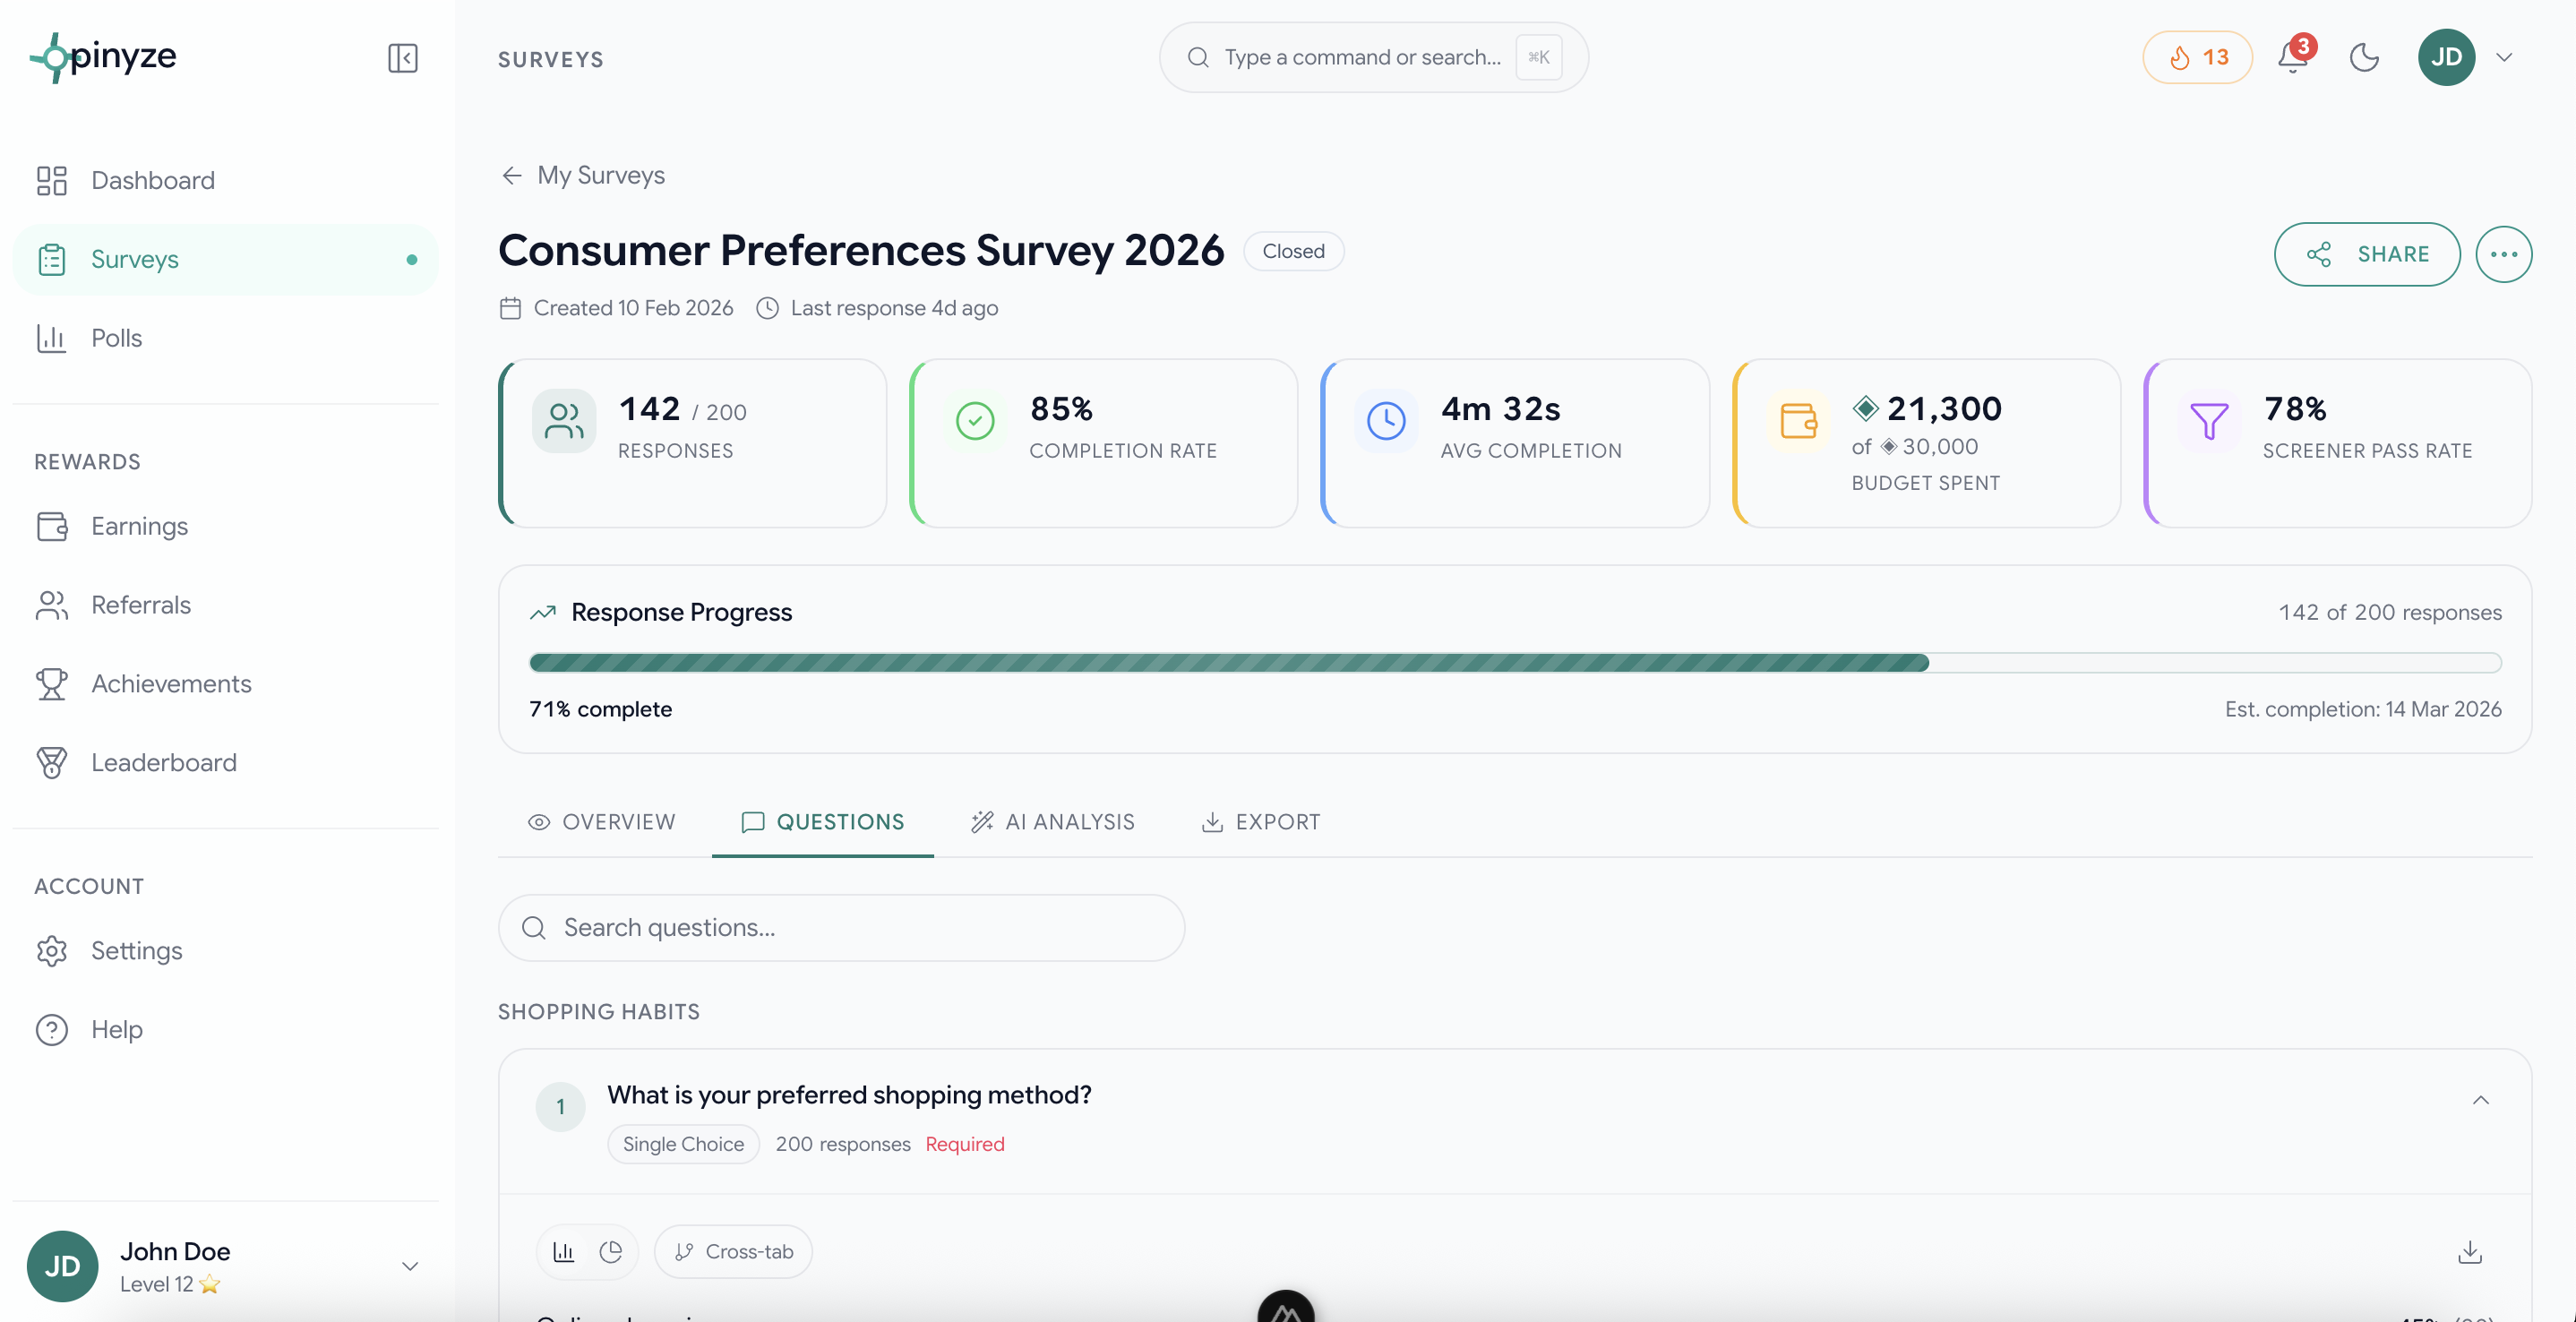Navigate to the Polls section
The image size is (2576, 1322).
point(116,338)
